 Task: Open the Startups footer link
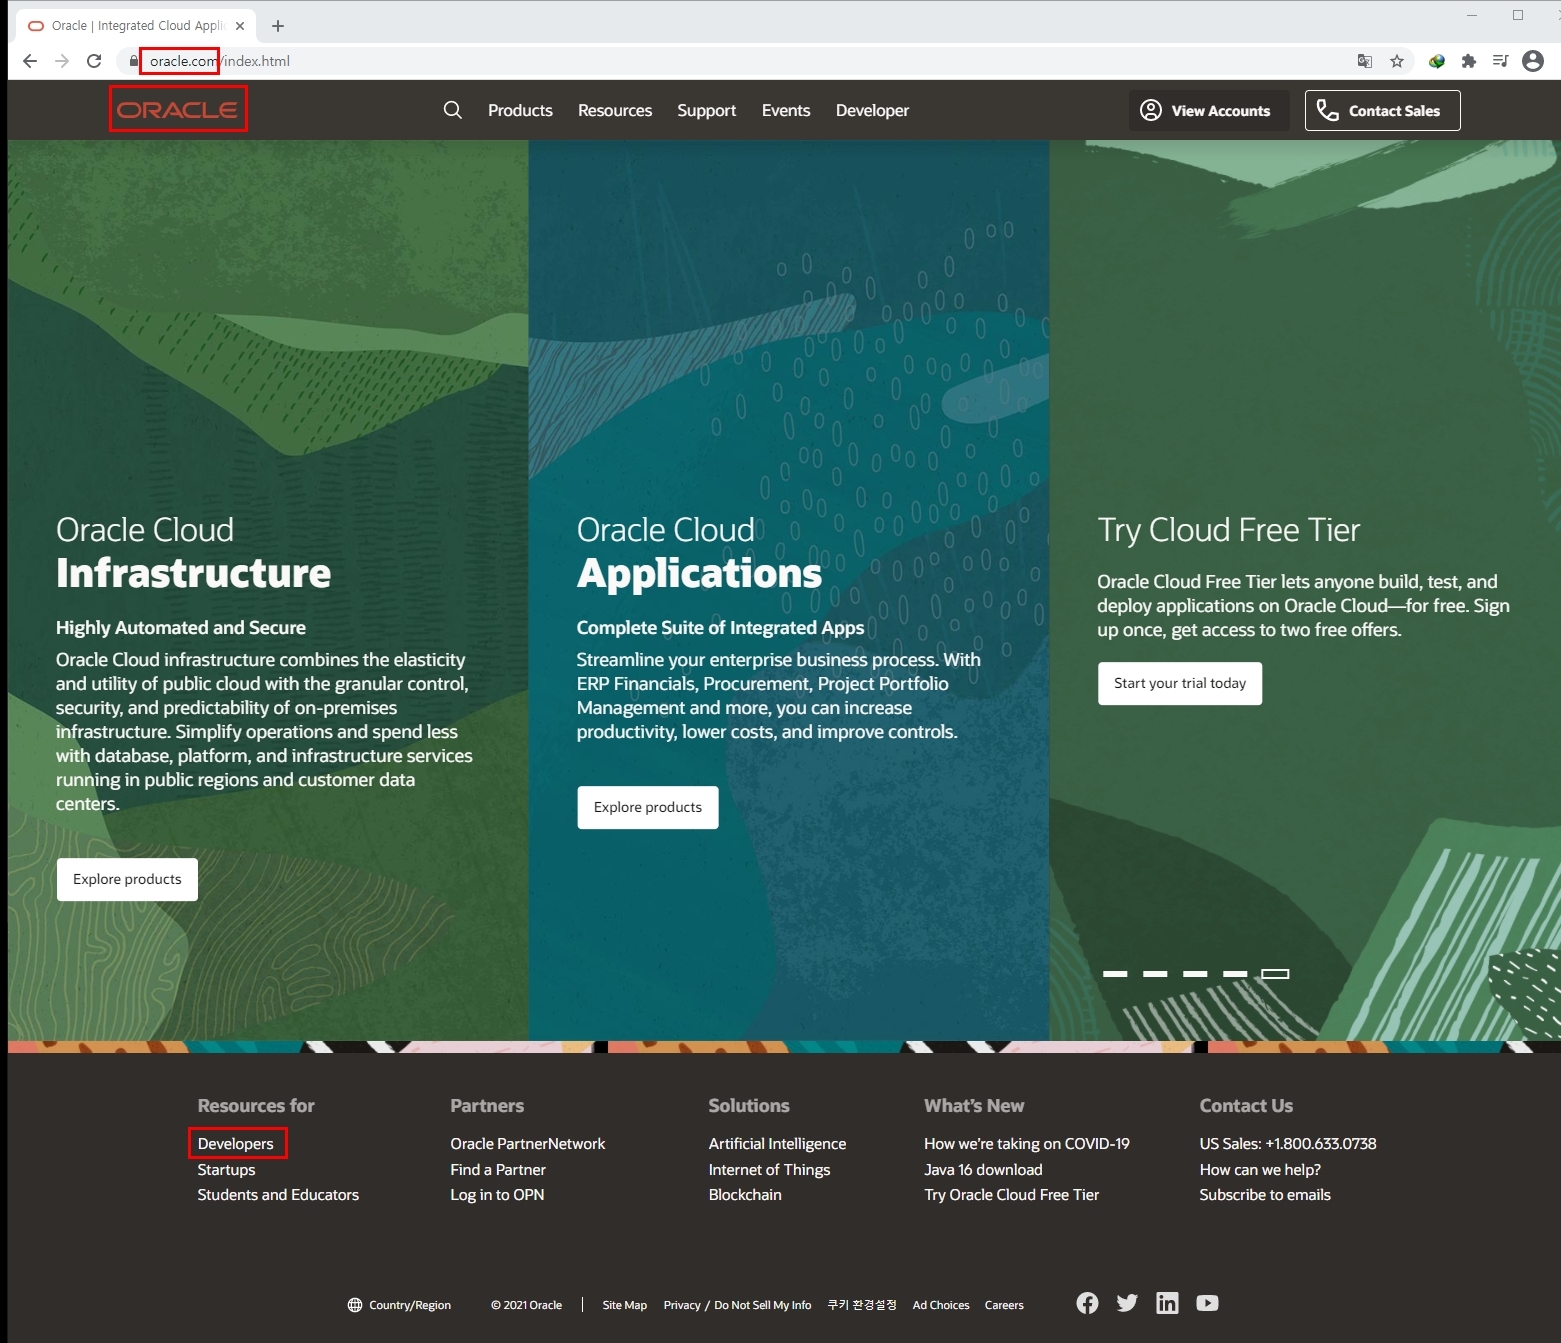pos(226,1169)
